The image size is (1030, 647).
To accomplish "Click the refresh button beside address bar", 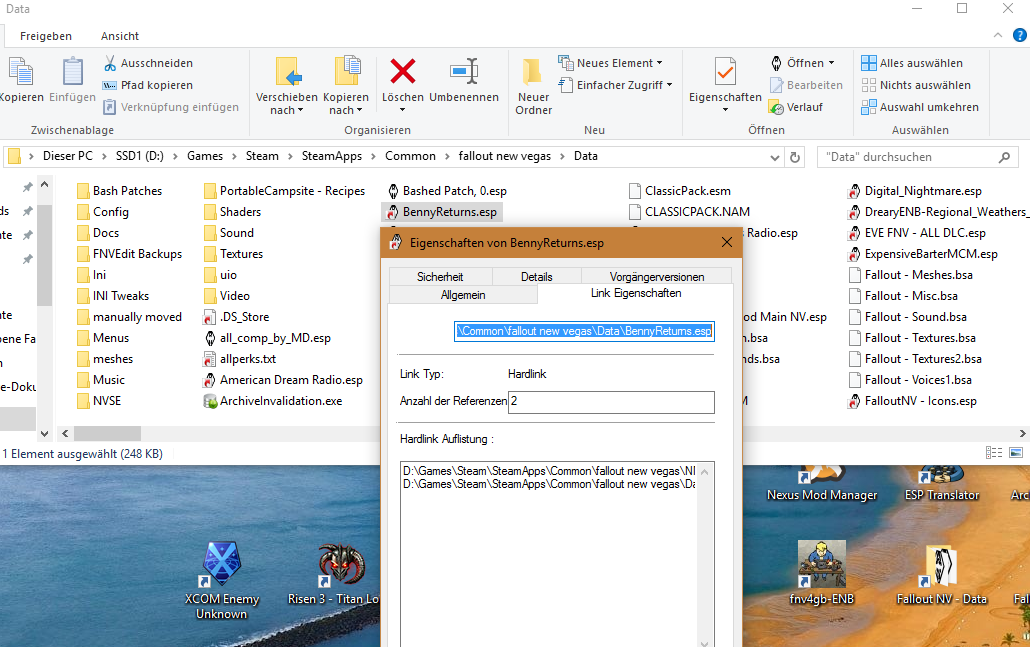I will pyautogui.click(x=795, y=157).
